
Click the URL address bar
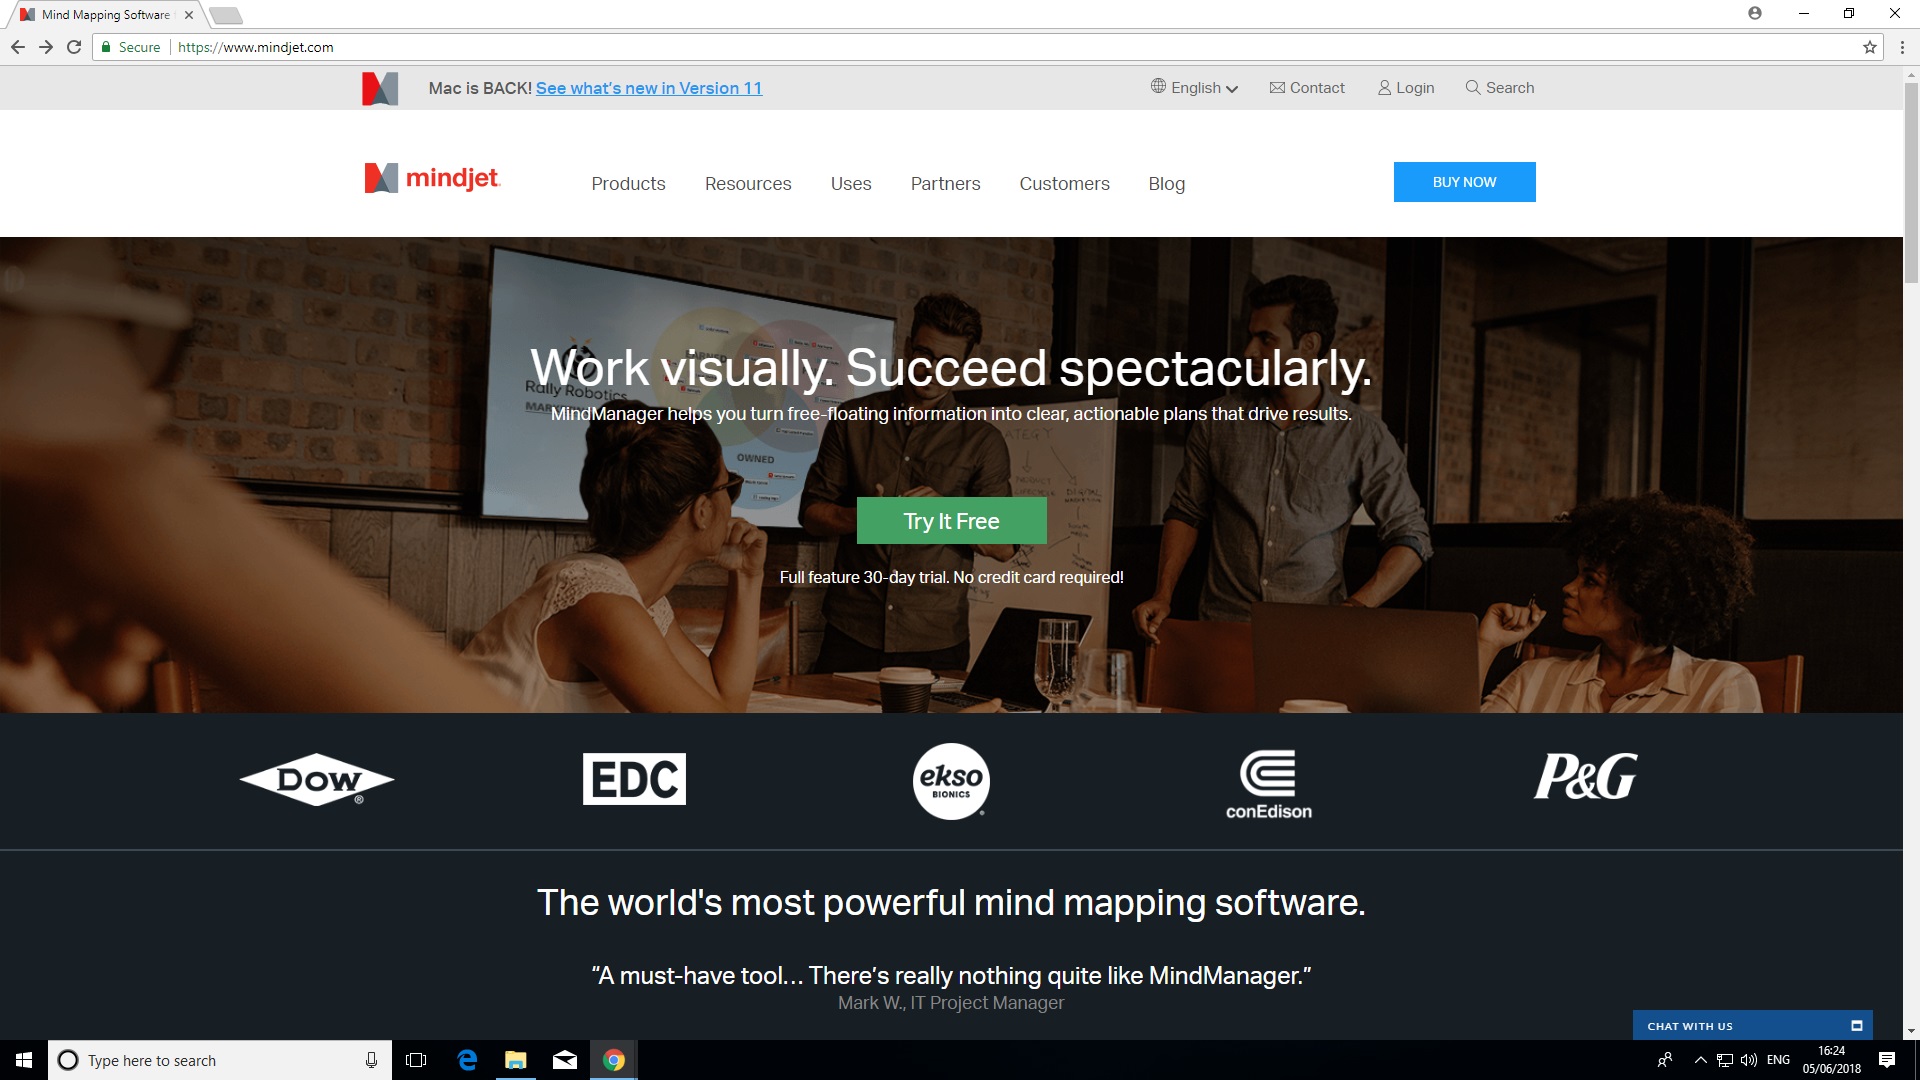[x=1015, y=47]
